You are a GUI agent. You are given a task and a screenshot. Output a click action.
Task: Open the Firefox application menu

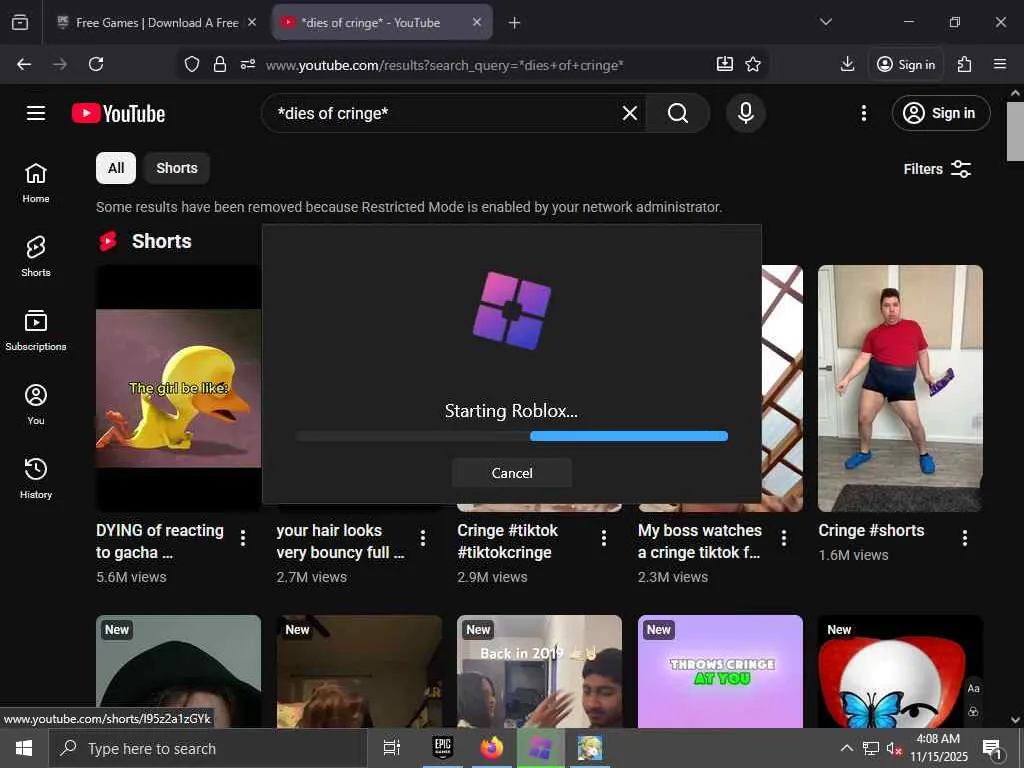coord(1000,64)
